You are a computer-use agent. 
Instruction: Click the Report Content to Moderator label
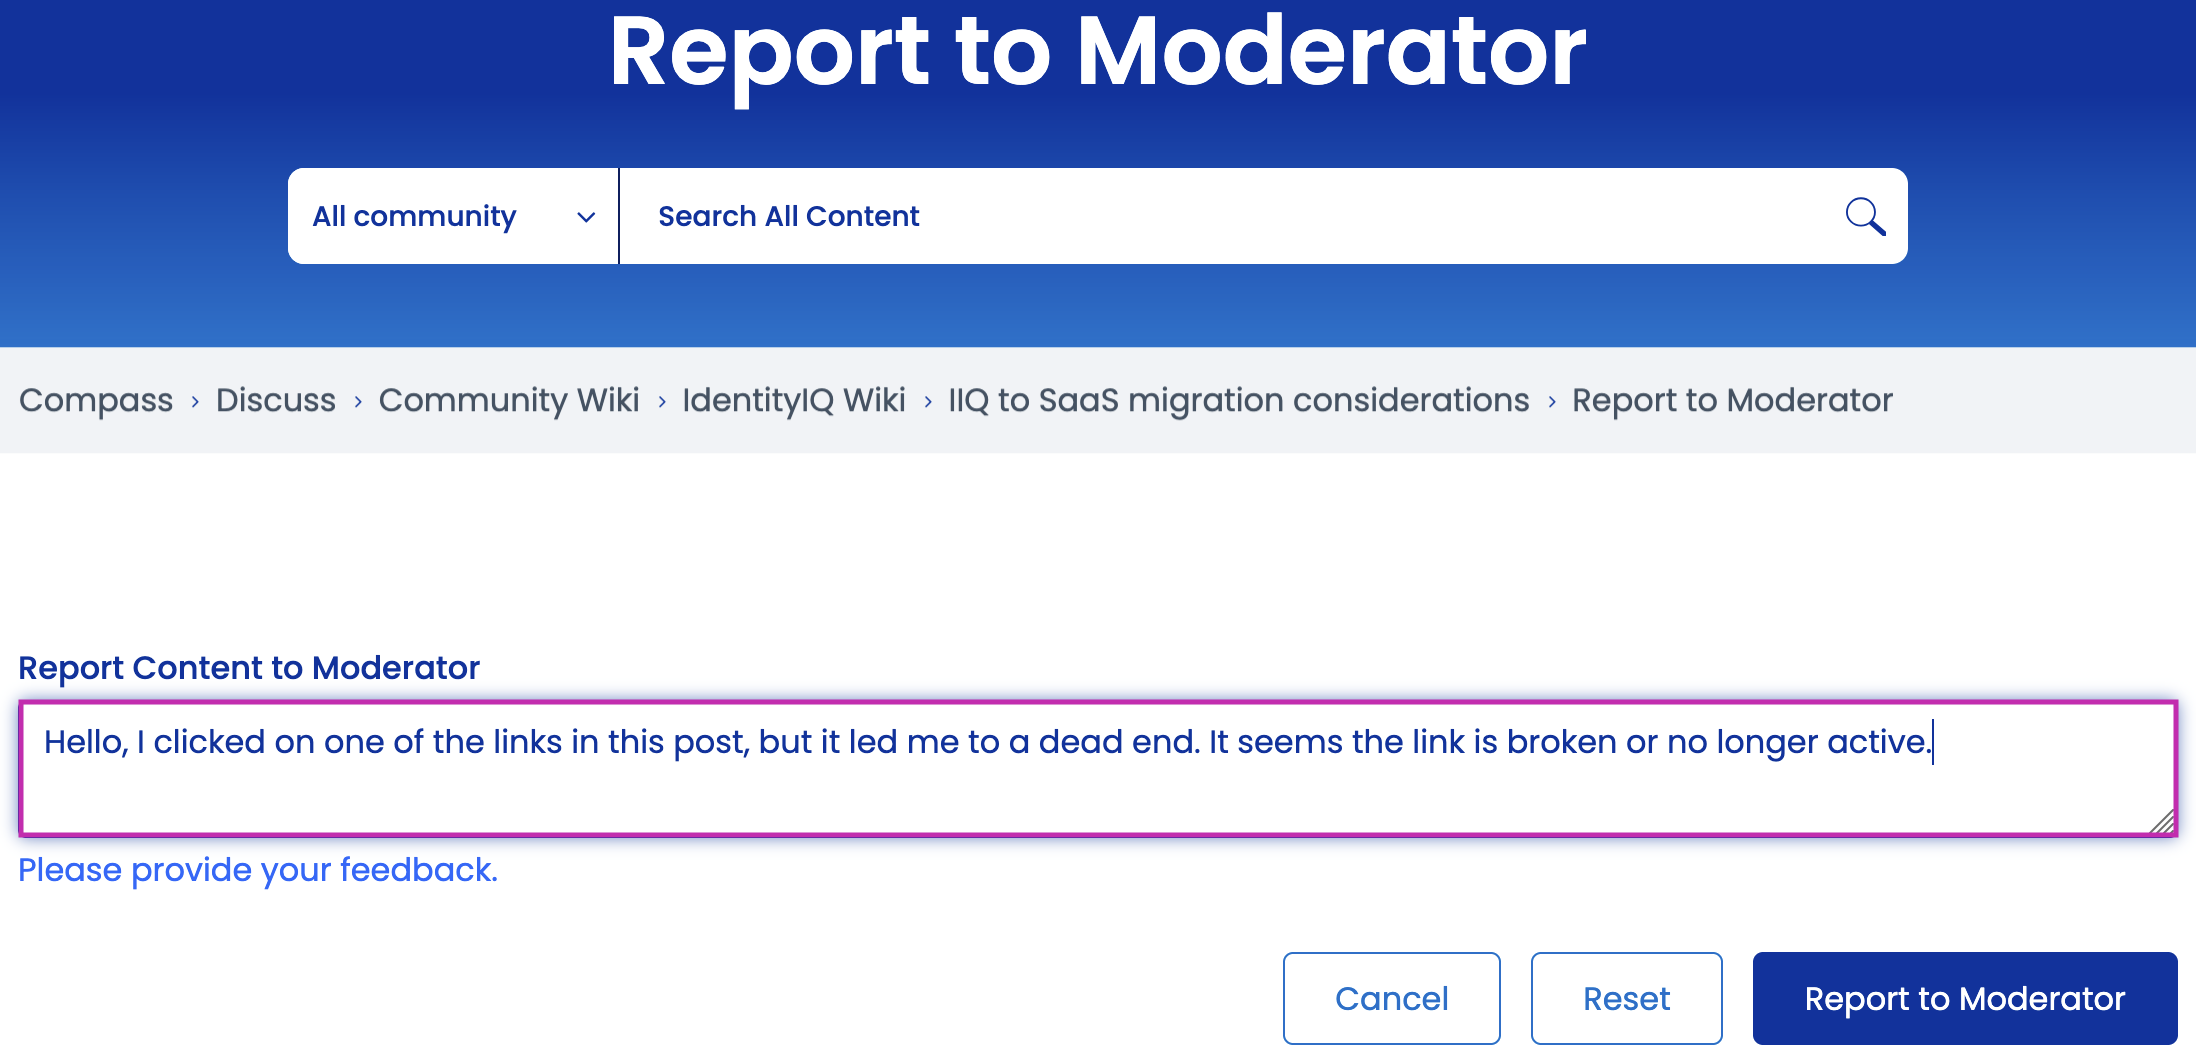pos(249,667)
